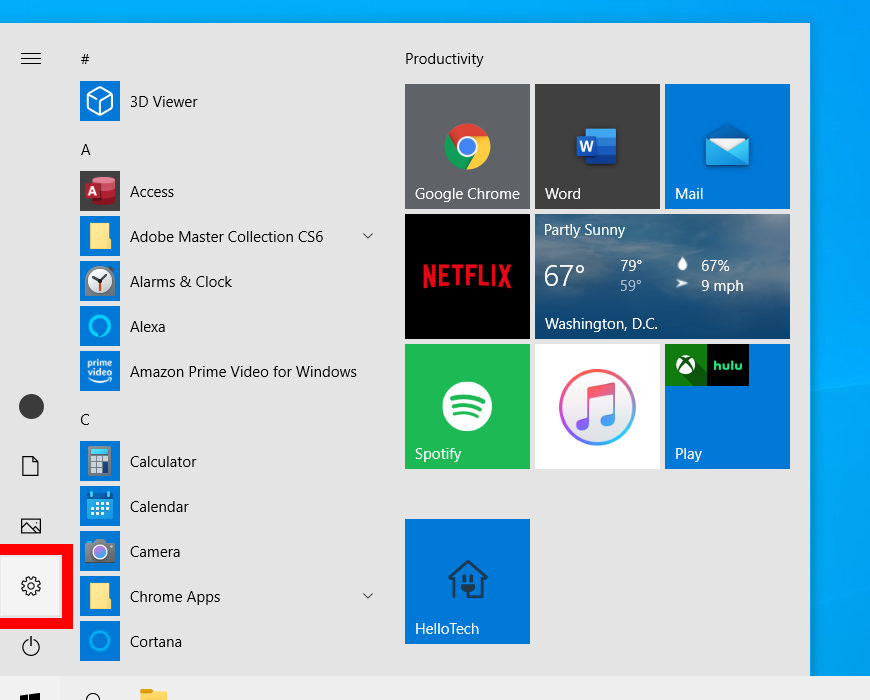Click the Camera label
870x700 pixels.
155,551
